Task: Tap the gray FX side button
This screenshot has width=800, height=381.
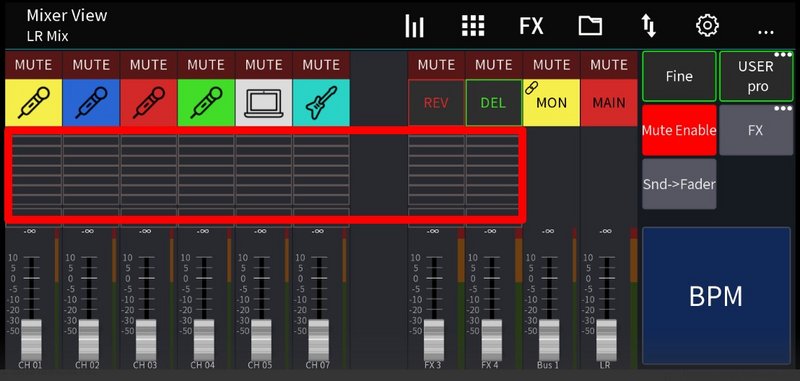Action: pyautogui.click(x=757, y=130)
